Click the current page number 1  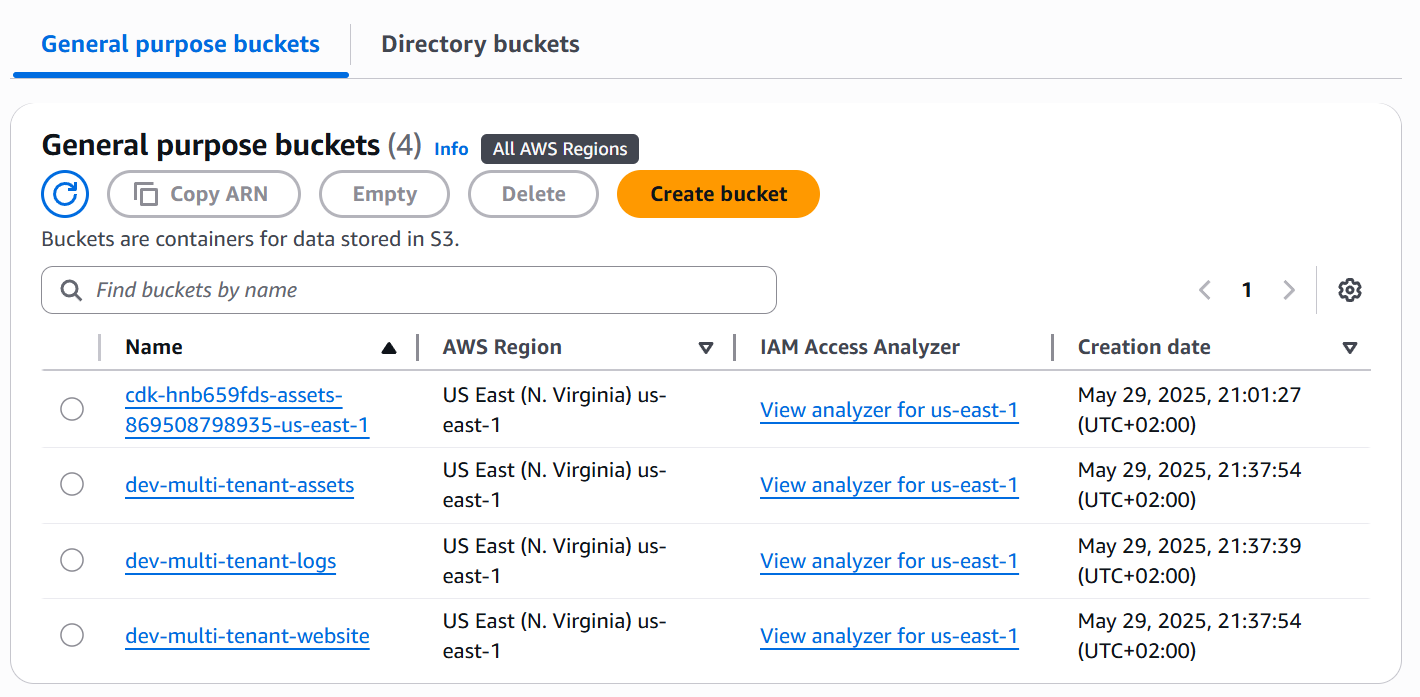tap(1247, 290)
